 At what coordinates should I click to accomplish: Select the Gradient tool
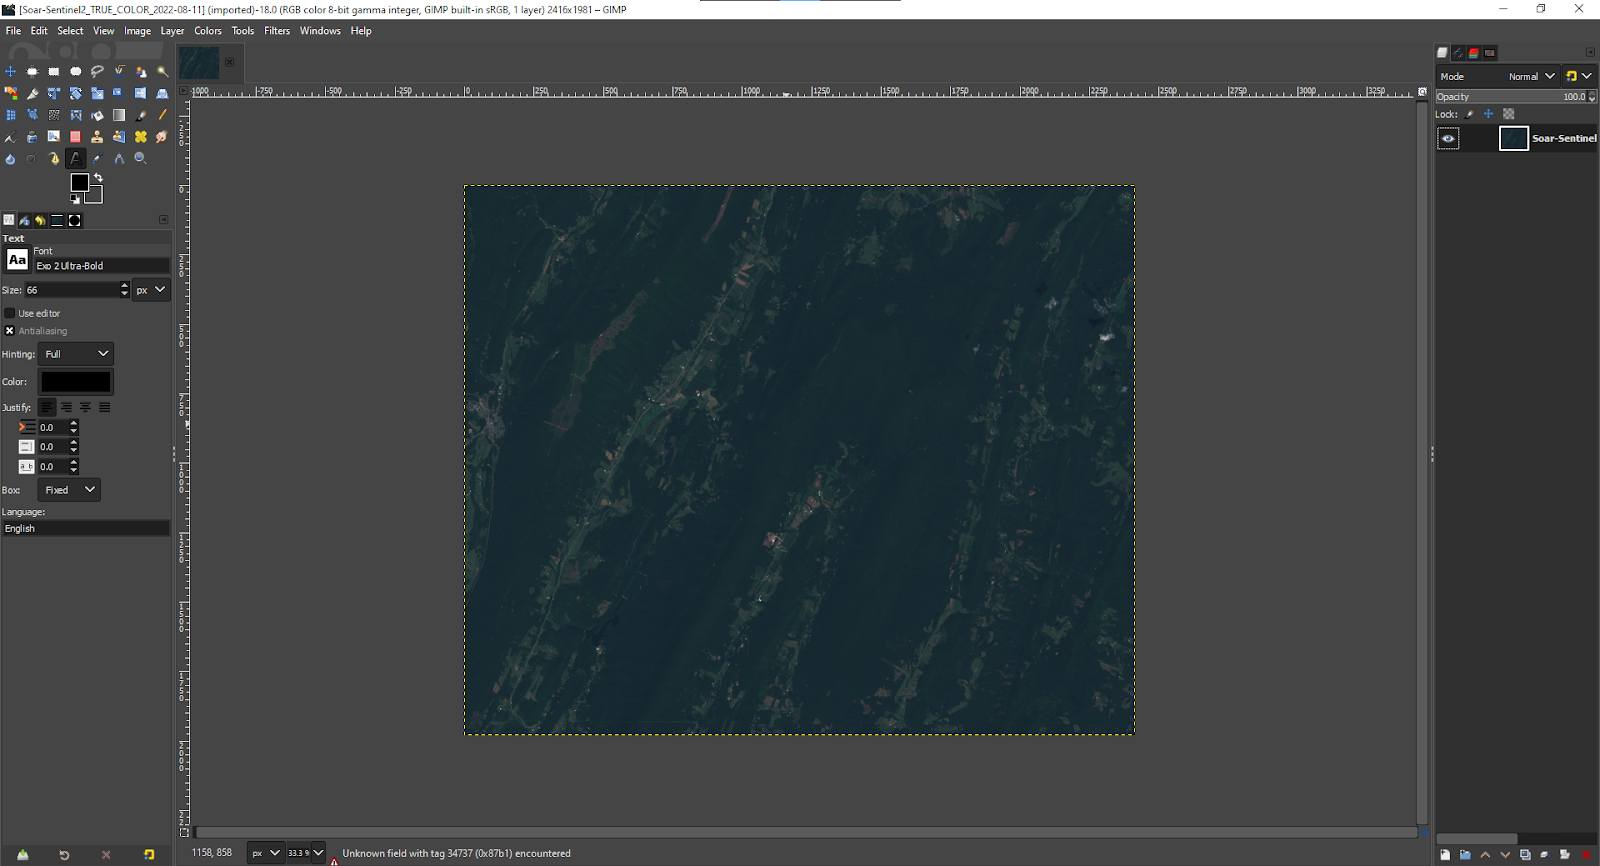pyautogui.click(x=119, y=115)
